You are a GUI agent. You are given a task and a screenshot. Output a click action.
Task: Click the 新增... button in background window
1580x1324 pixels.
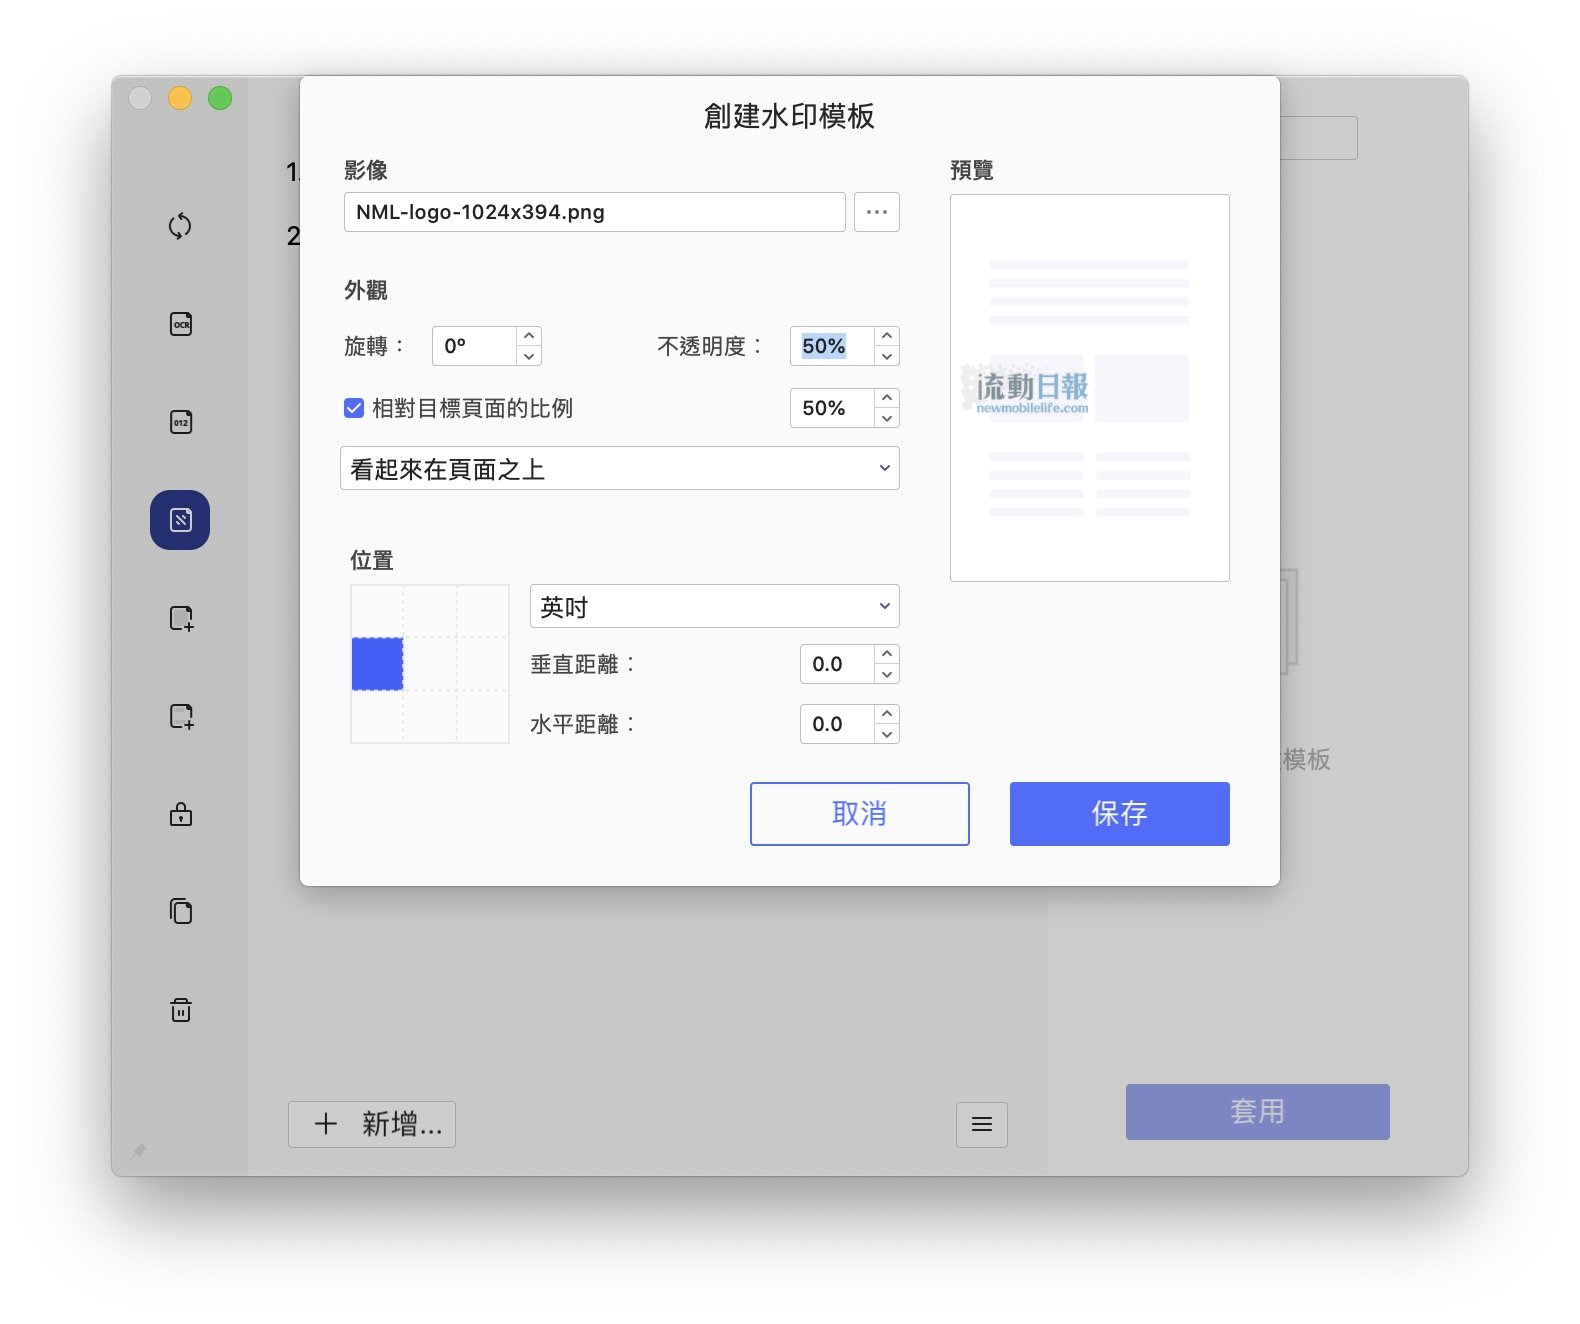coord(372,1125)
